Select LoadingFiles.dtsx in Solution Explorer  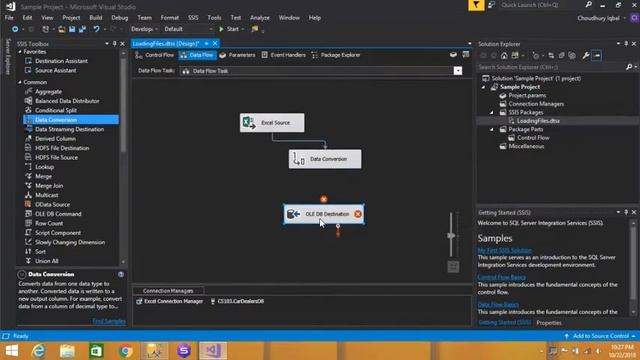click(x=538, y=121)
